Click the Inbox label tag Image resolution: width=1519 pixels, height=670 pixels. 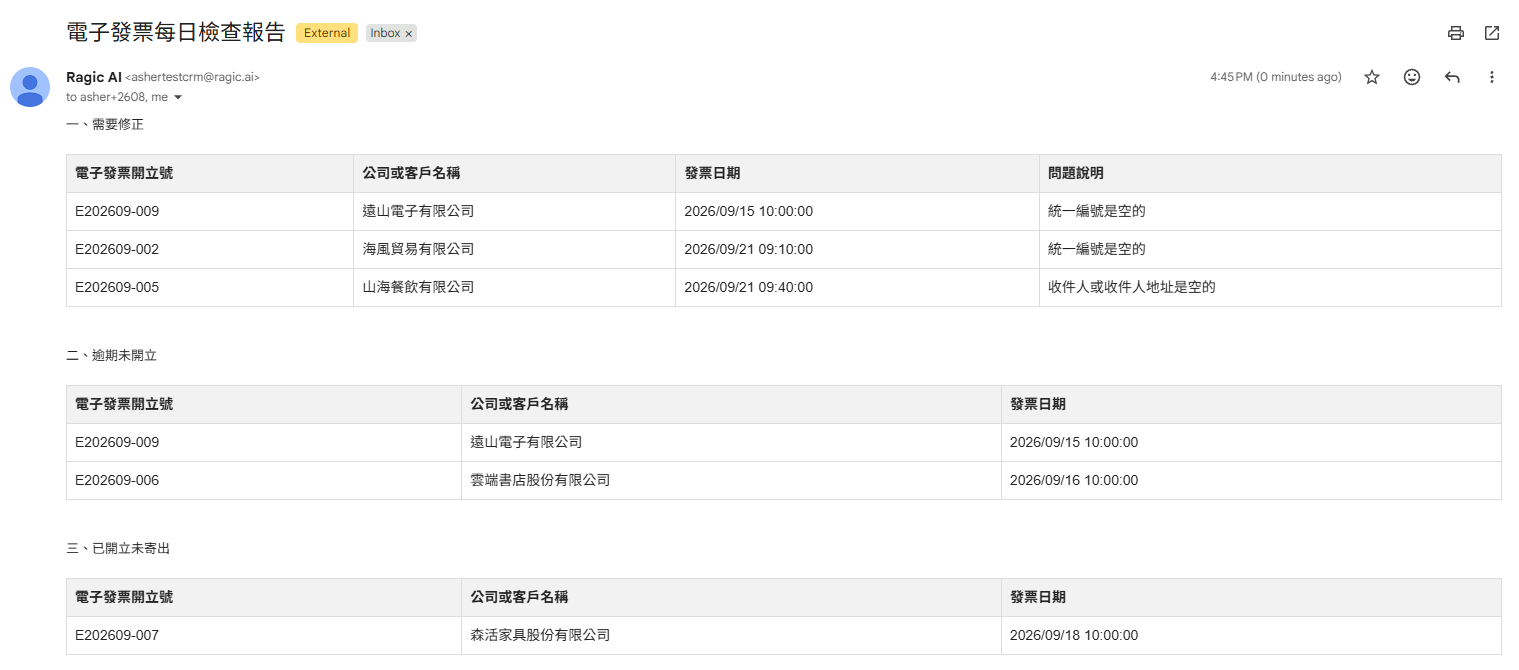385,33
